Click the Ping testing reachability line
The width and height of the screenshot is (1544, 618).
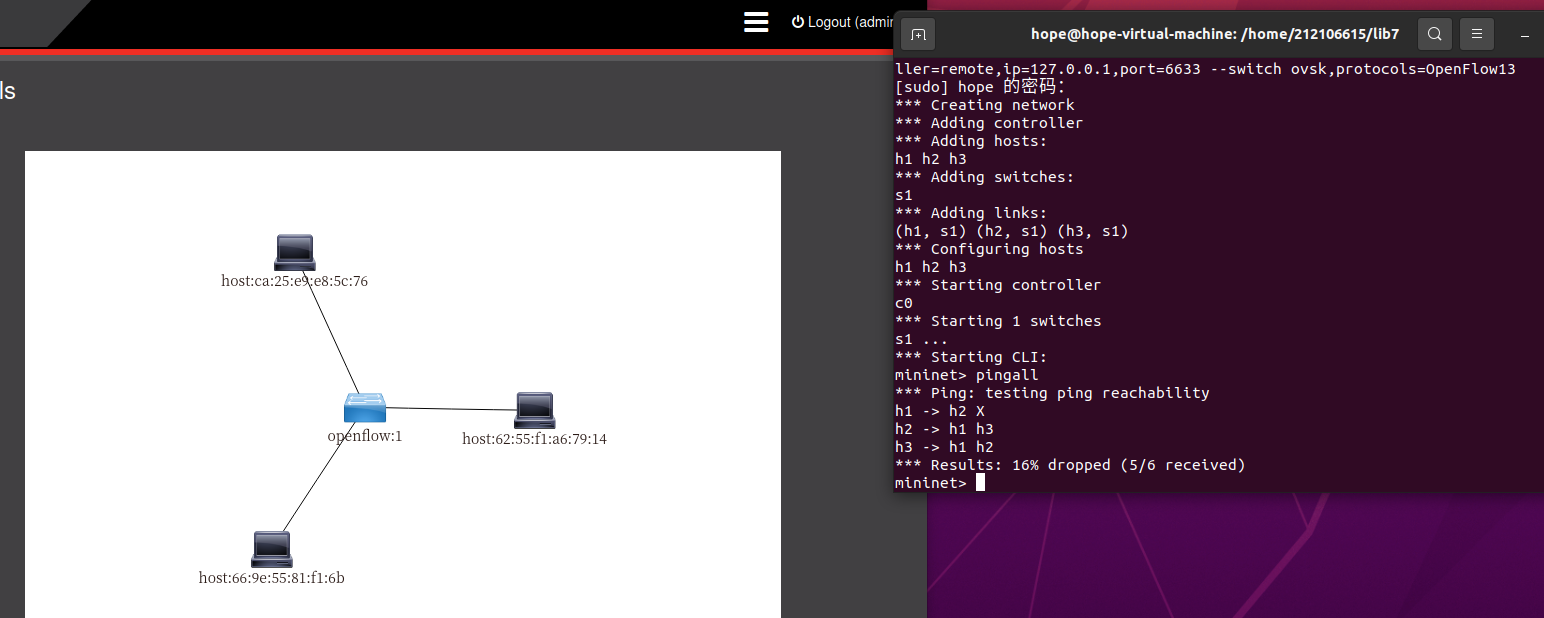(x=1052, y=393)
